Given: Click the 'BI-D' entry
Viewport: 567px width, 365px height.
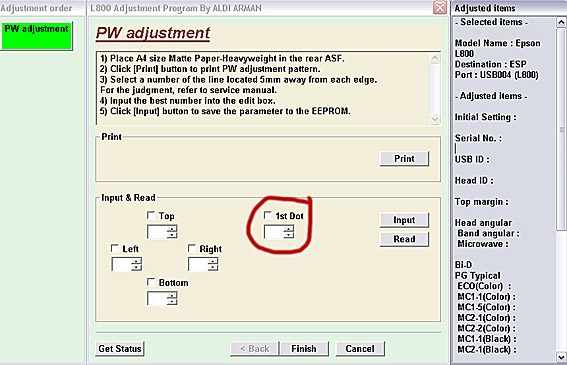Looking at the screenshot, I should tap(463, 265).
